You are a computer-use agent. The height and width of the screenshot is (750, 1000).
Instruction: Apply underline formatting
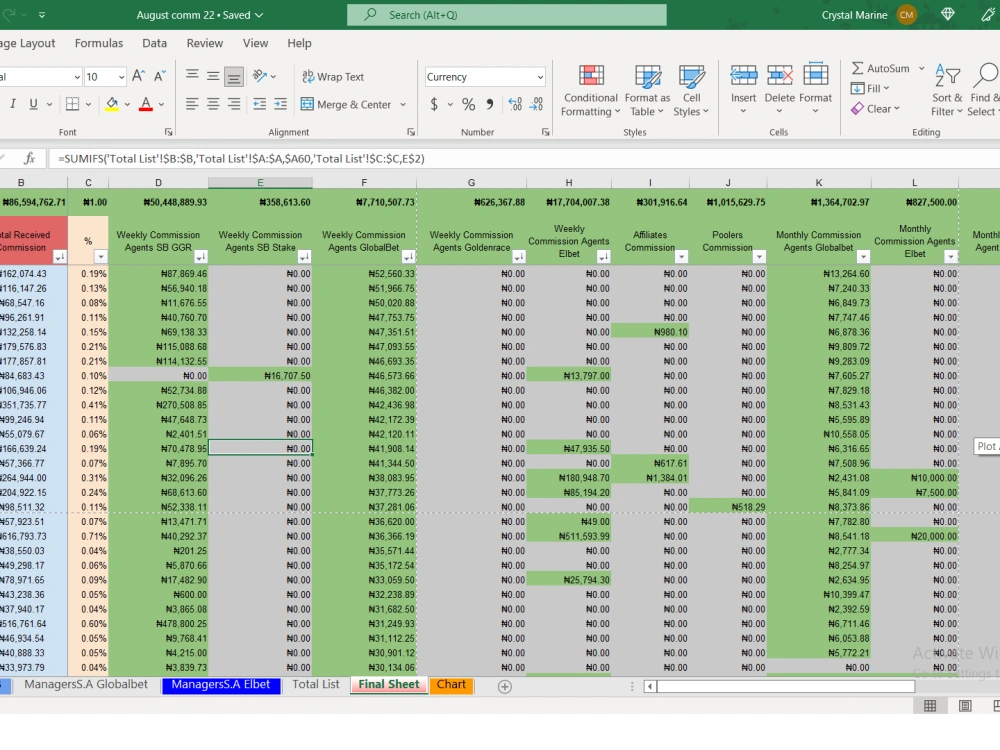(33, 104)
